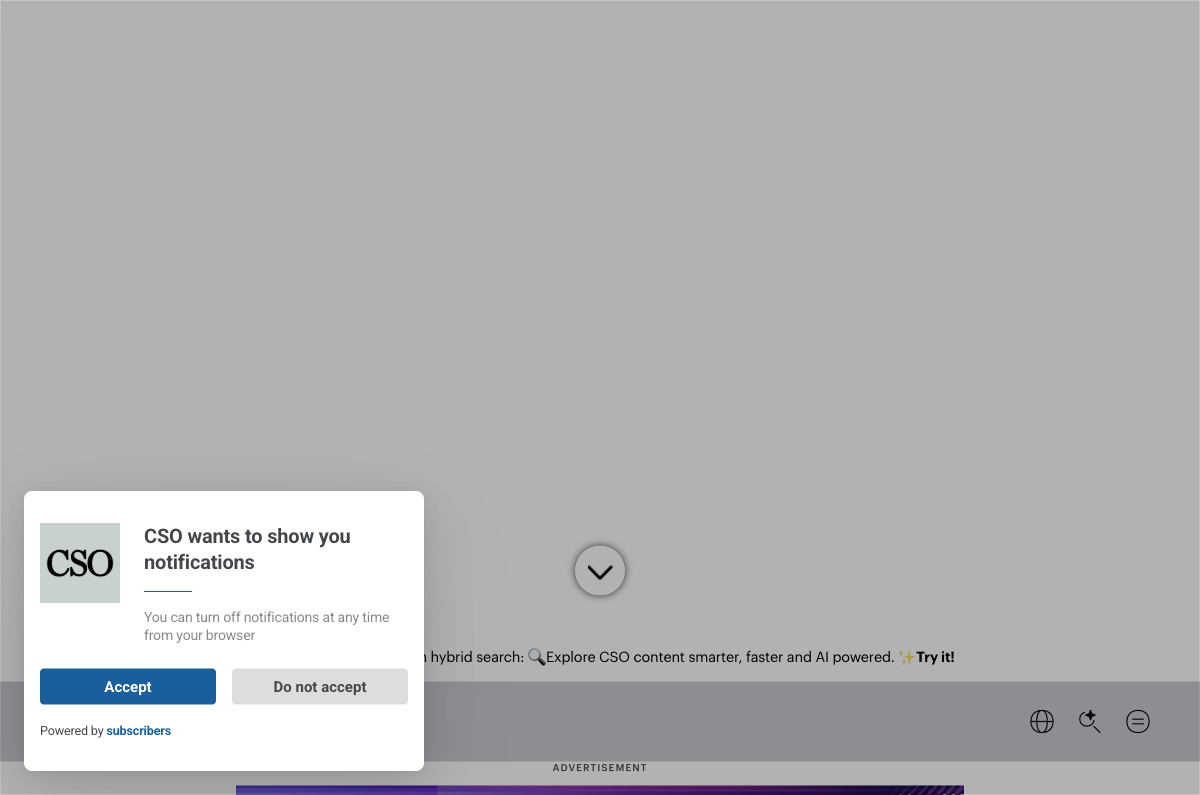This screenshot has width=1200, height=795.
Task: Click the circular down-chevron scroll button
Action: click(600, 571)
